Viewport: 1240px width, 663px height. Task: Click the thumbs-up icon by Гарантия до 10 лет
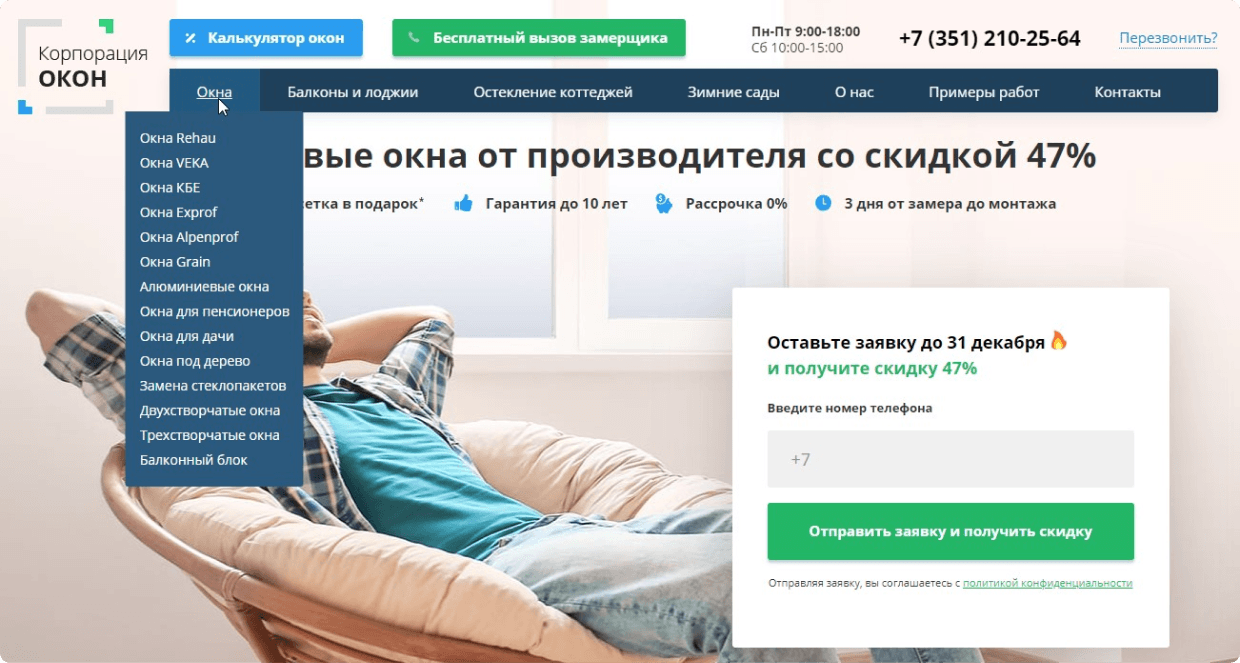click(x=463, y=203)
